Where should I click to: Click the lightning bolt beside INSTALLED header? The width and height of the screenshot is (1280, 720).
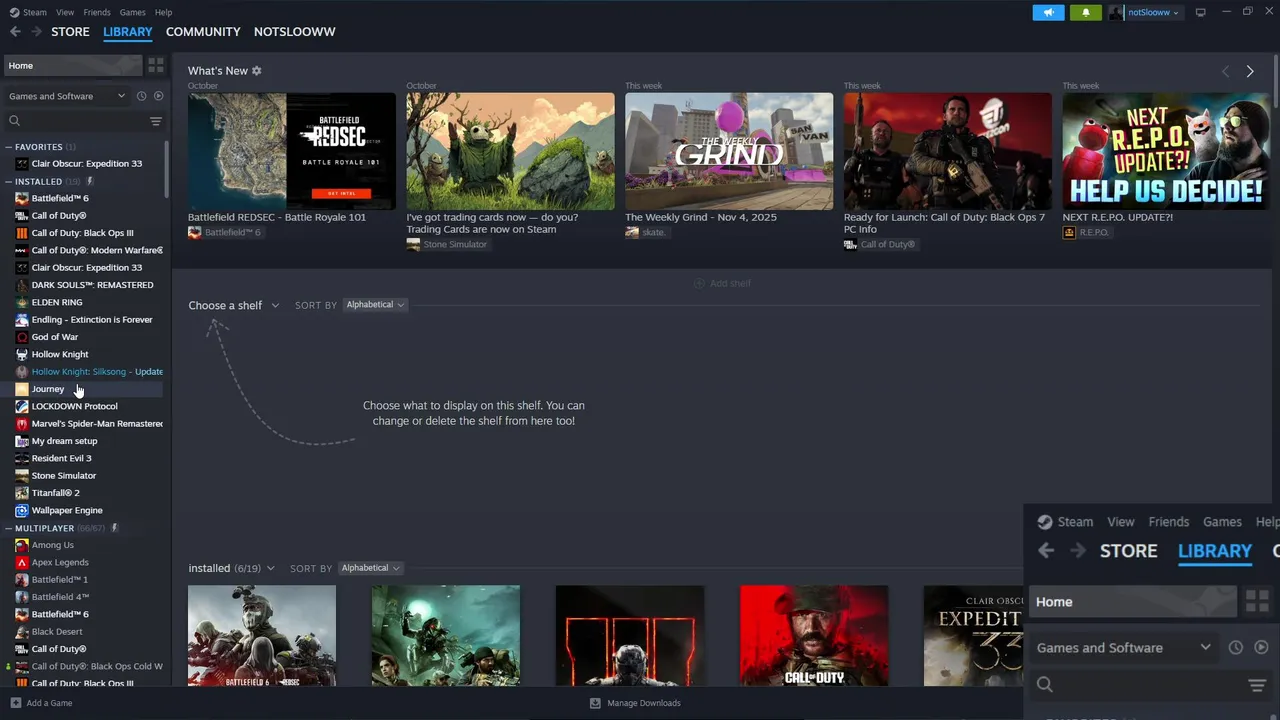90,181
